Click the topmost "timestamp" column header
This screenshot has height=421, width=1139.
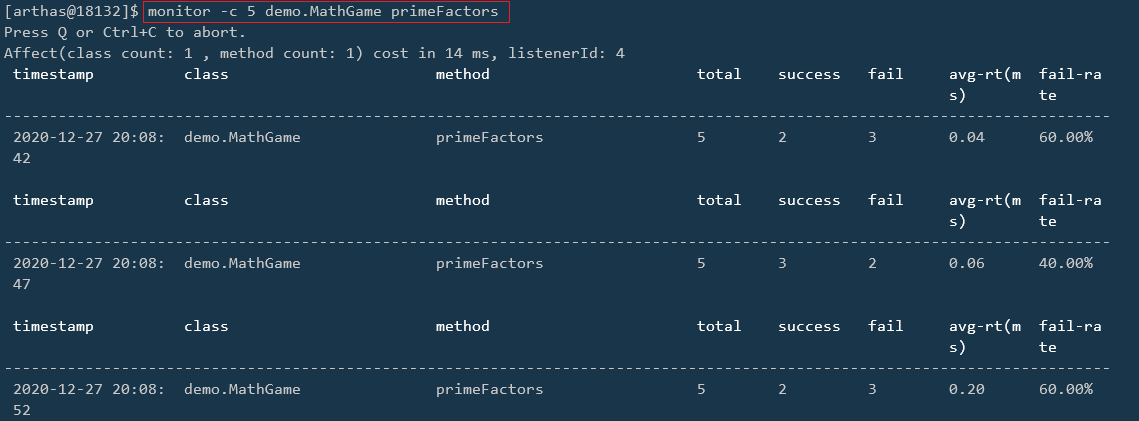(53, 74)
